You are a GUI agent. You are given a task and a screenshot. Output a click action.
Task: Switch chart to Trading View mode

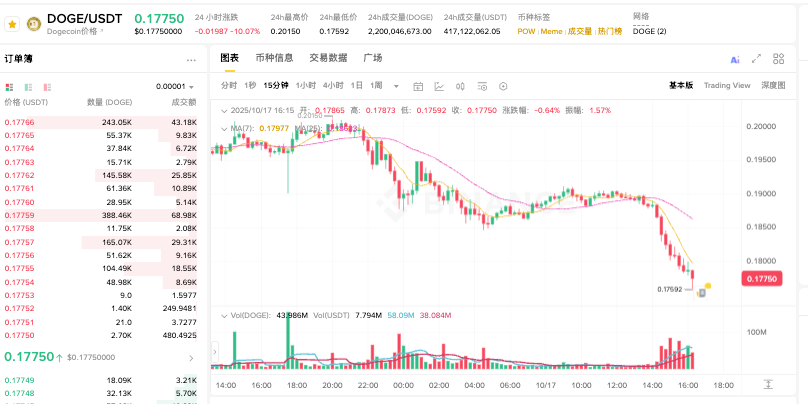[727, 86]
